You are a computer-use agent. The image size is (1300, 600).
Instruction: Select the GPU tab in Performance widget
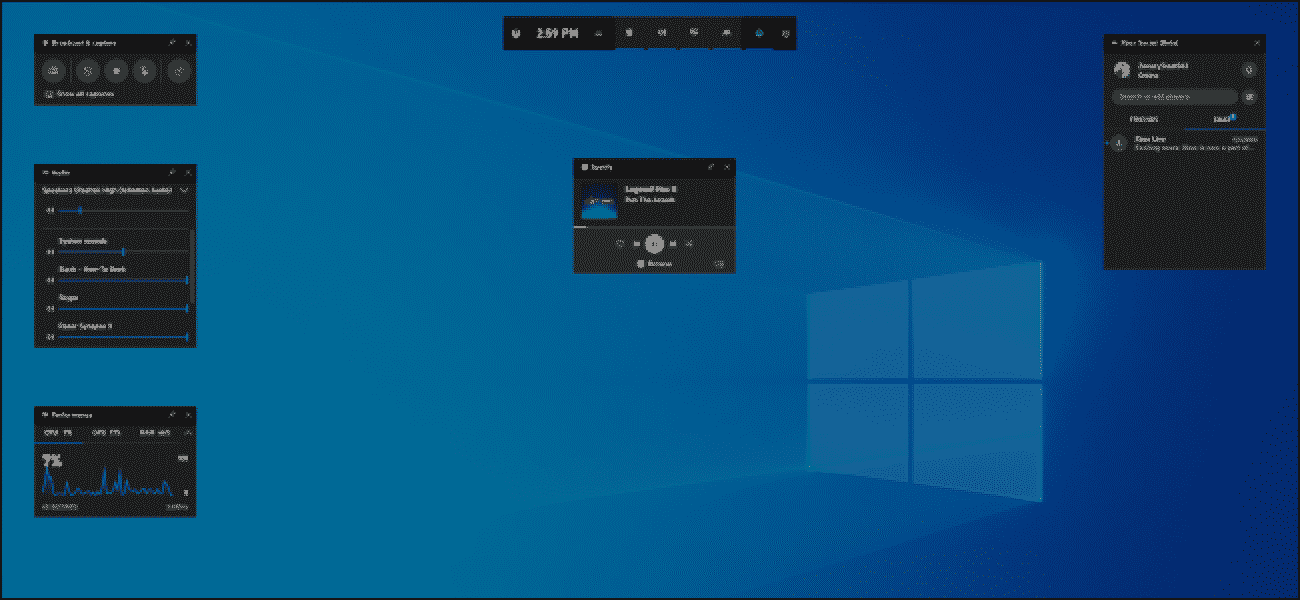pos(105,433)
